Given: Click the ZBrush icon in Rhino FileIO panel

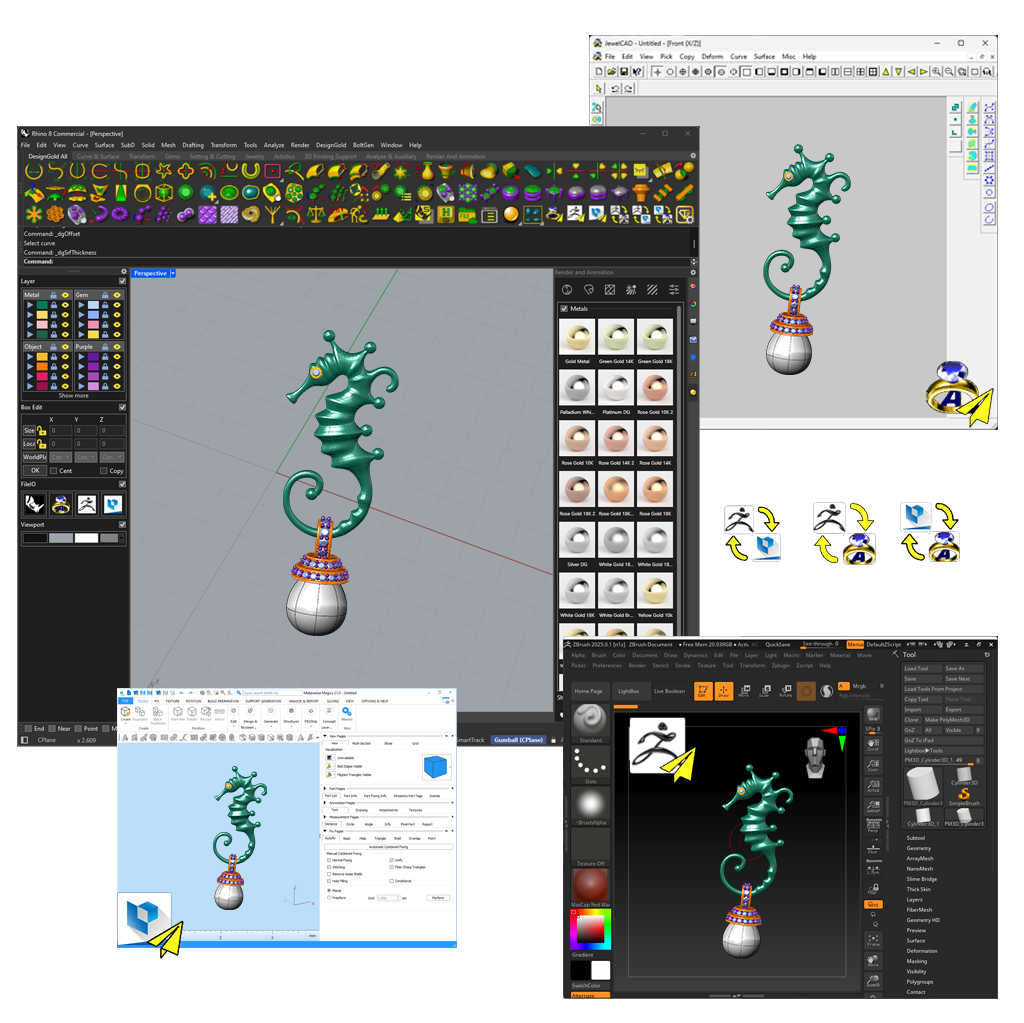Looking at the screenshot, I should point(87,504).
